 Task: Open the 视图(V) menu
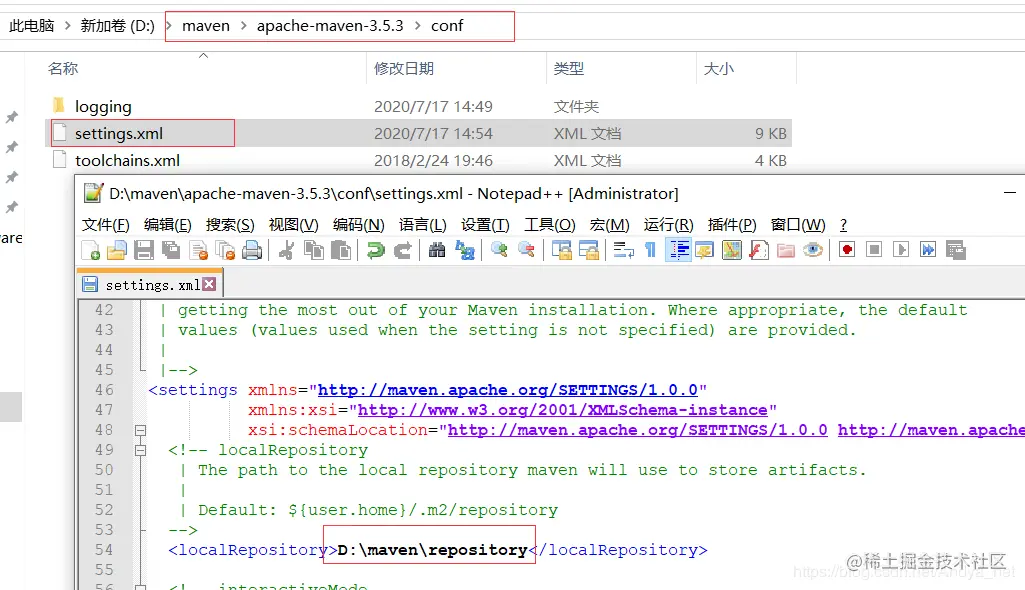(294, 225)
